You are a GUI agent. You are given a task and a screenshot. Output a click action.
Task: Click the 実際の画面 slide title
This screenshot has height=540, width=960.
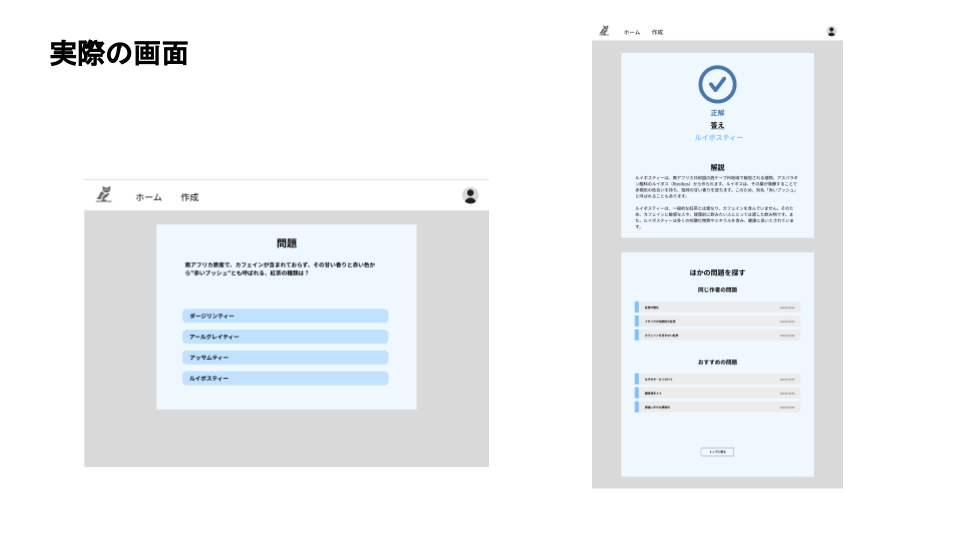tap(119, 54)
